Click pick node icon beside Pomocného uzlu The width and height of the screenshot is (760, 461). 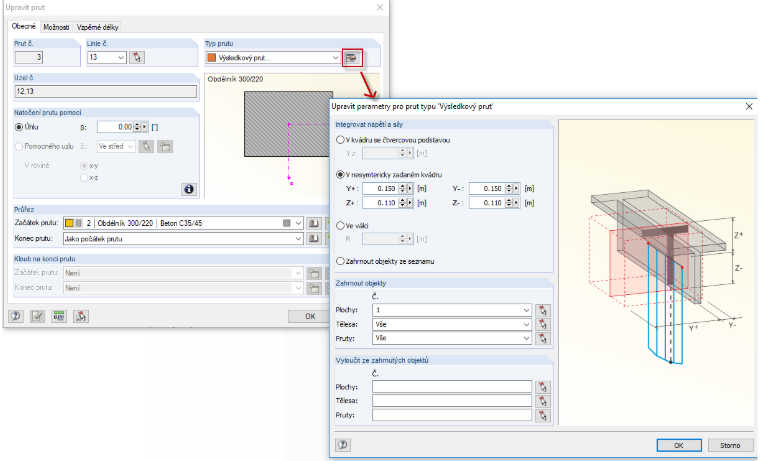tap(146, 146)
